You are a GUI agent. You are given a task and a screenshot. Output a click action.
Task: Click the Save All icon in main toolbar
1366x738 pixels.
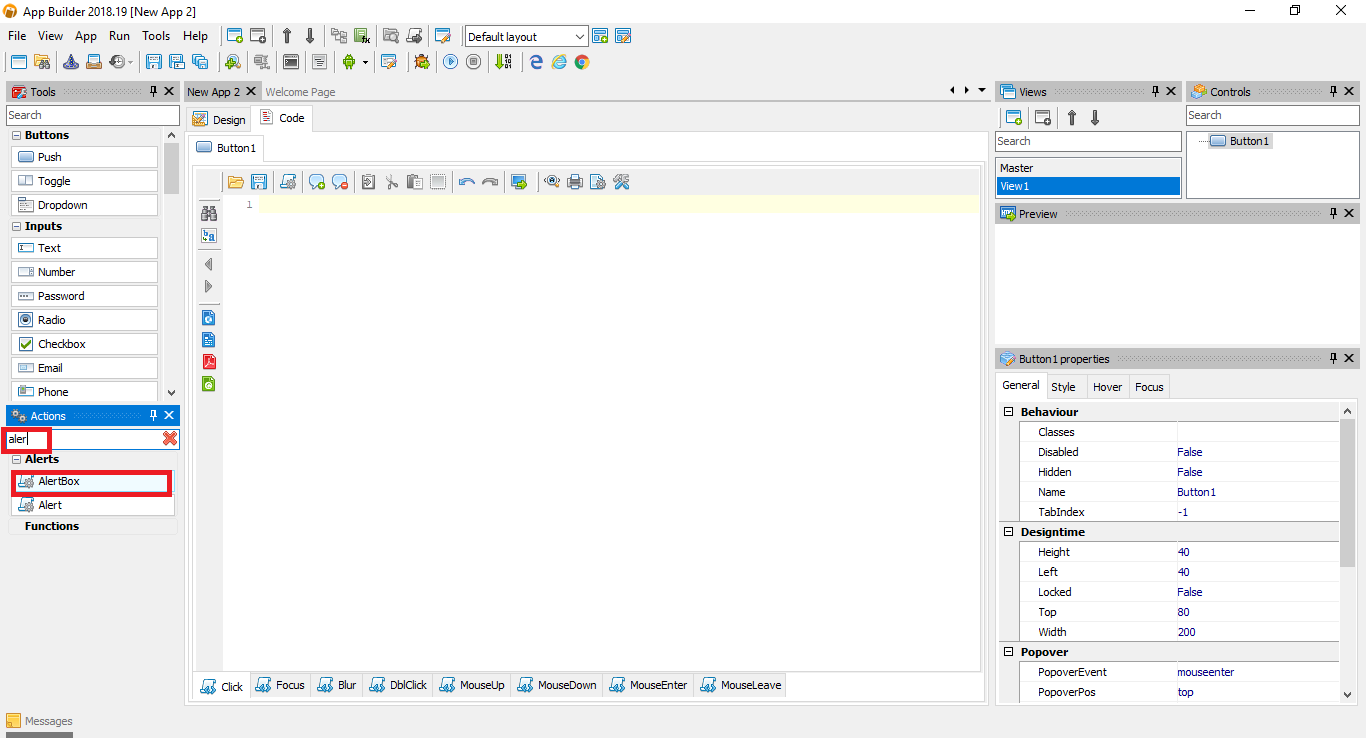pyautogui.click(x=200, y=61)
